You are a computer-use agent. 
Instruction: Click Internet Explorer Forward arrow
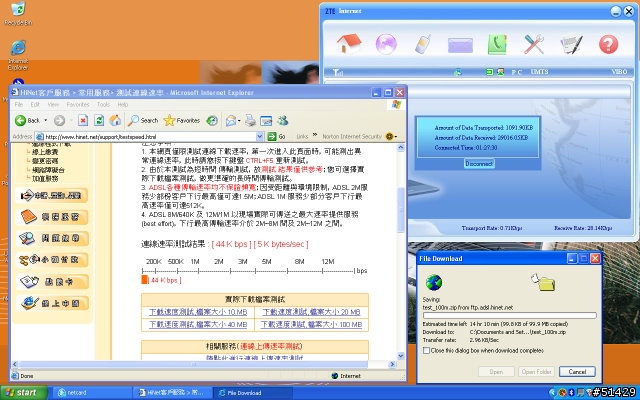coord(60,120)
